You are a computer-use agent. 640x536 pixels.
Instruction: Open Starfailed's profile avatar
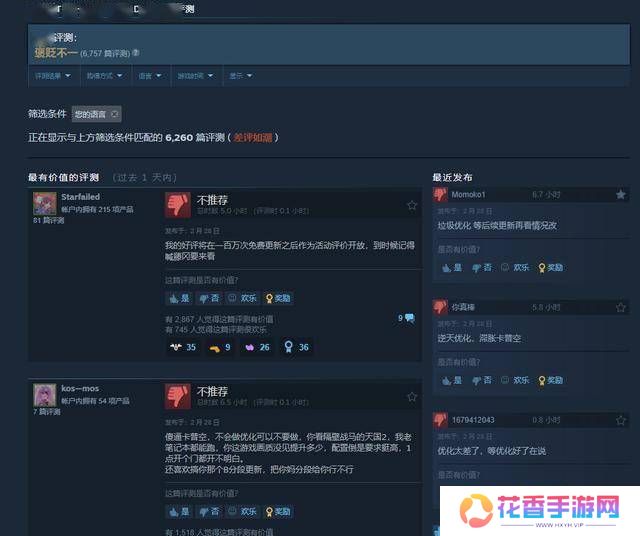tap(45, 204)
